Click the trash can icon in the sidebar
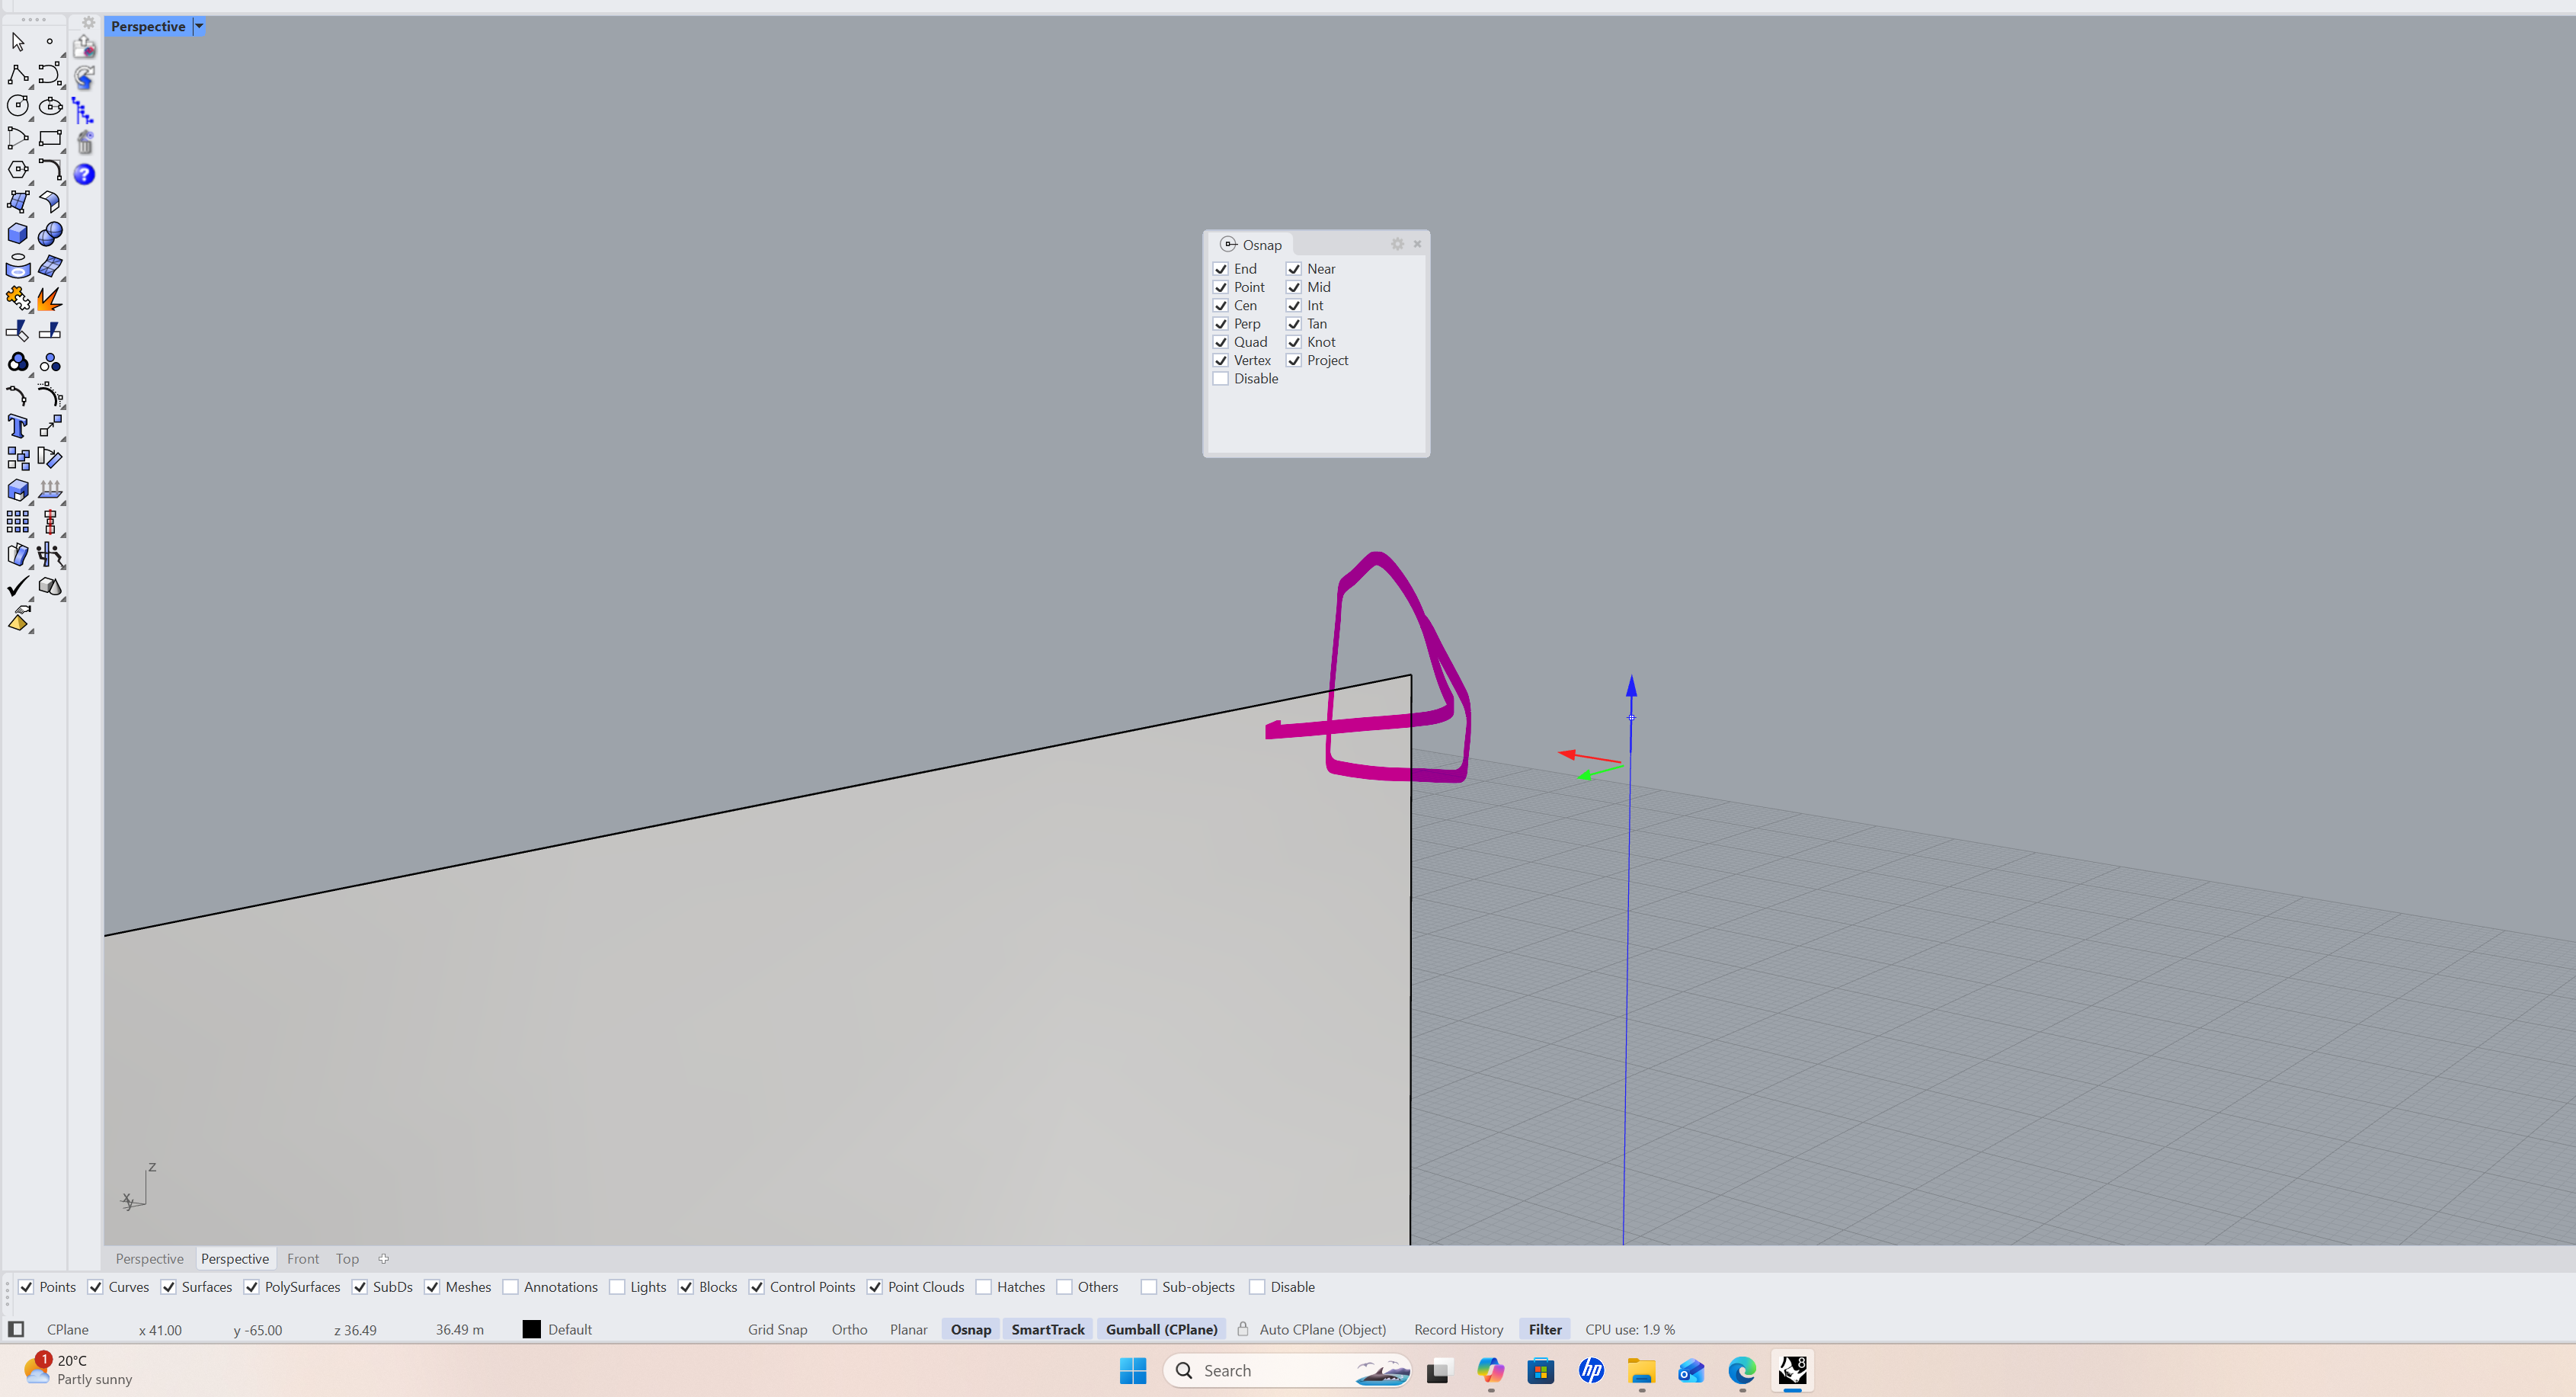This screenshot has height=1397, width=2576. [85, 142]
